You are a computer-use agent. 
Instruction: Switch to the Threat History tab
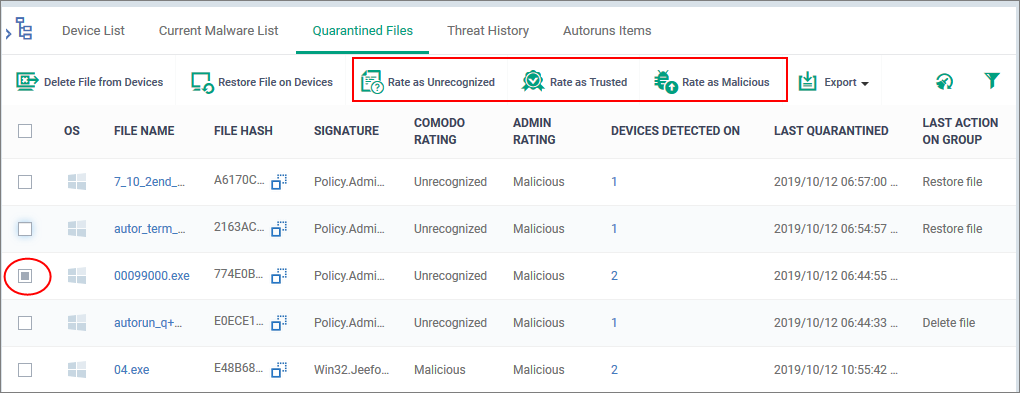(x=488, y=31)
